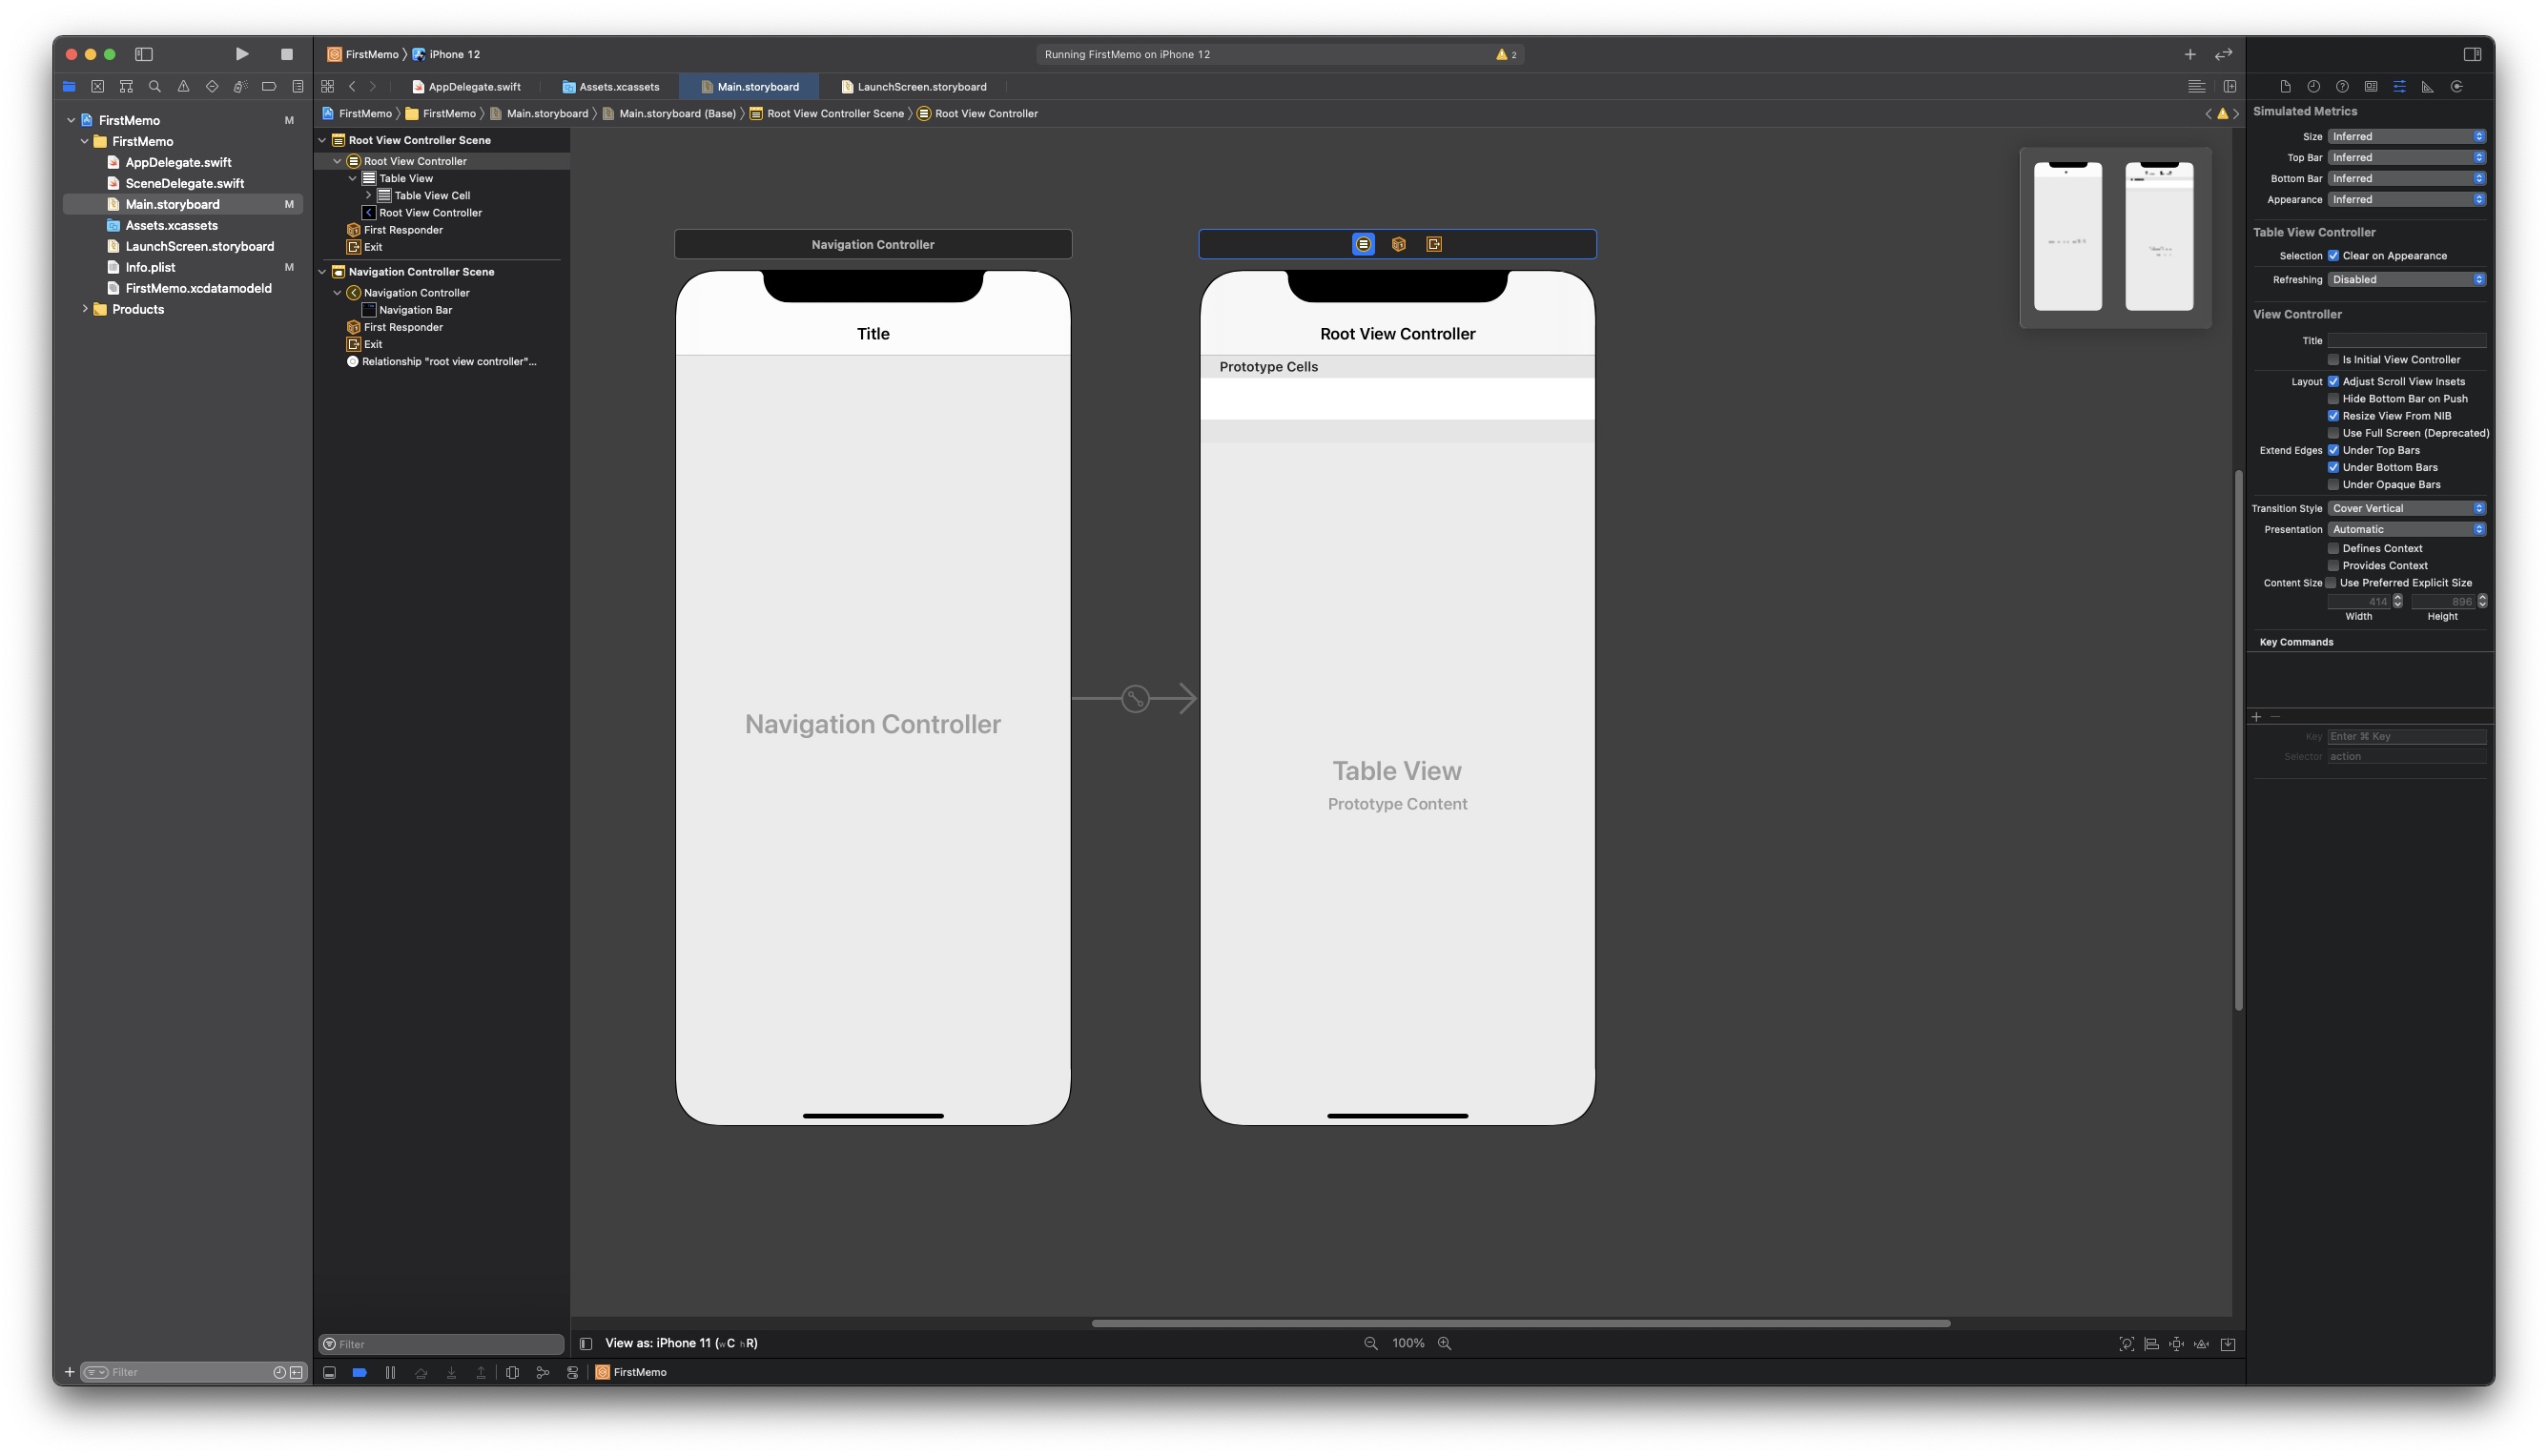Click the Run play button
Image resolution: width=2548 pixels, height=1456 pixels.
tap(241, 54)
